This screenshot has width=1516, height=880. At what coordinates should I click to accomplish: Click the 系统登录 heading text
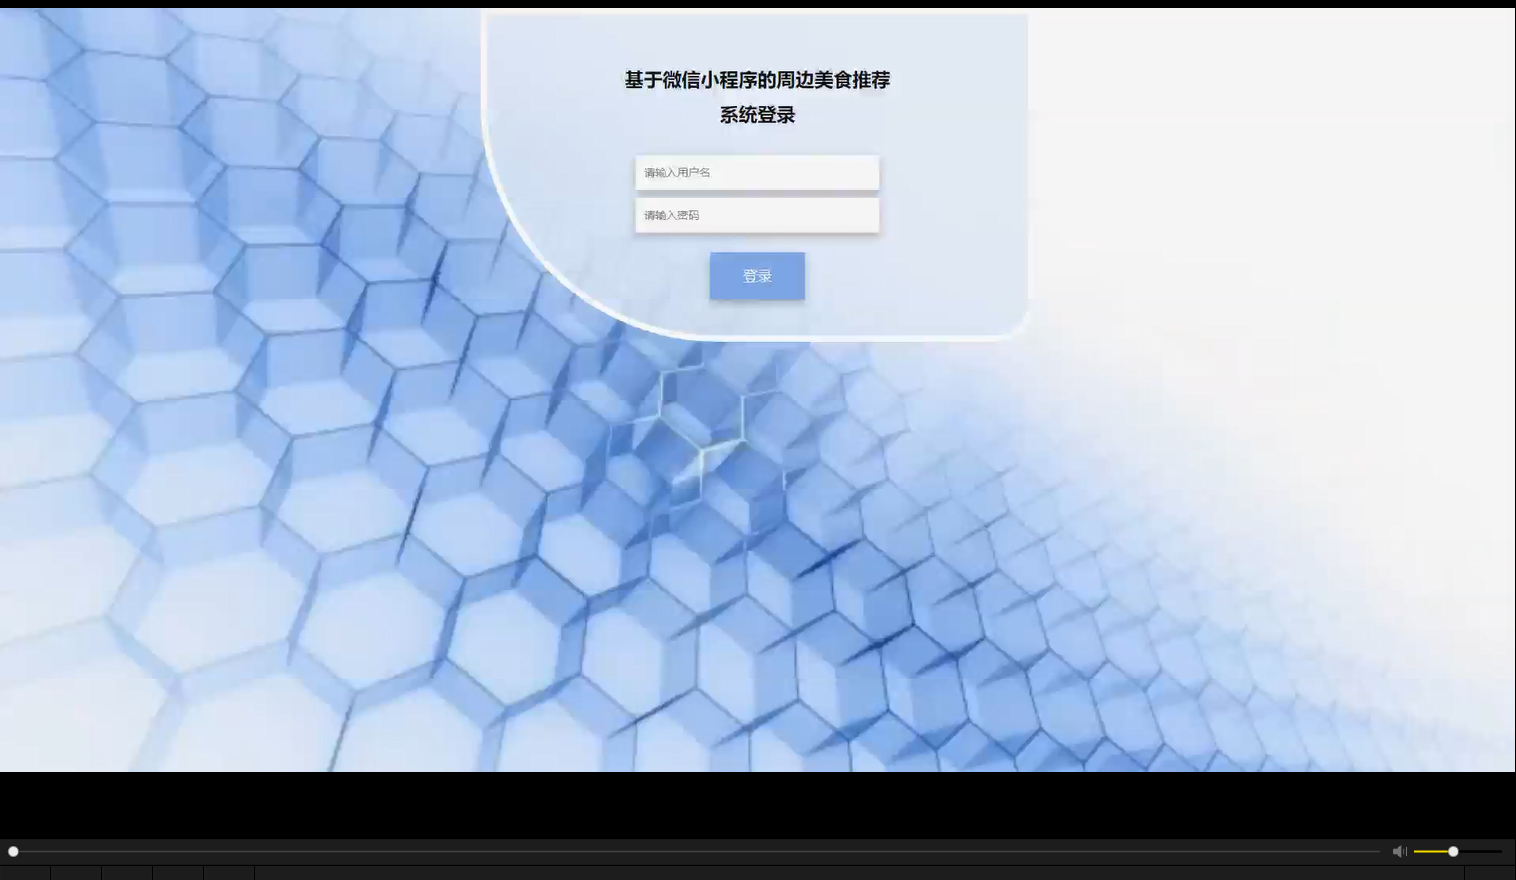point(757,115)
